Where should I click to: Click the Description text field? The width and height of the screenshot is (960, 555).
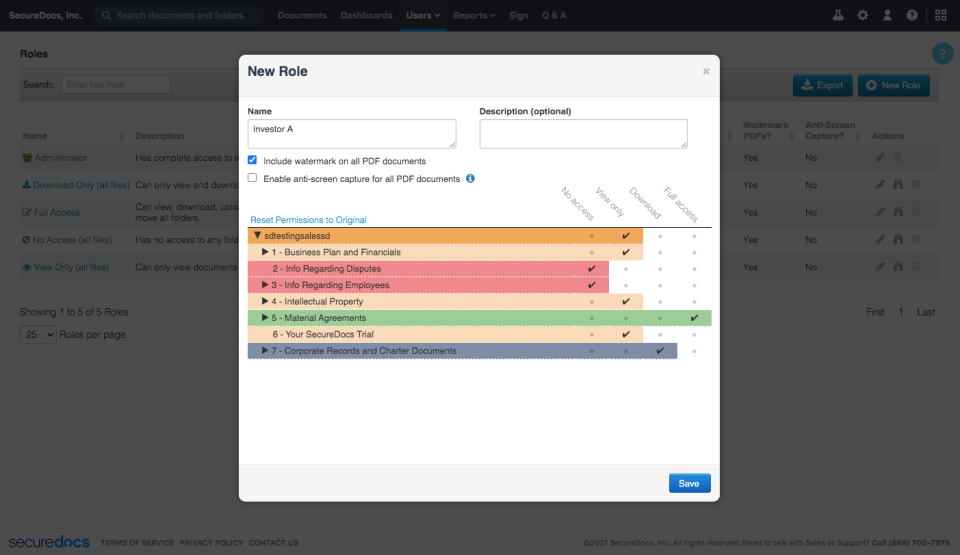click(583, 133)
